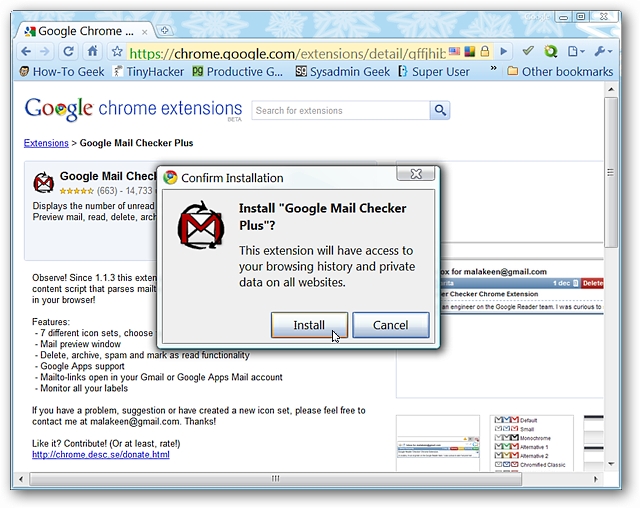
Task: Click the Search for extensions field
Action: pyautogui.click(x=341, y=110)
